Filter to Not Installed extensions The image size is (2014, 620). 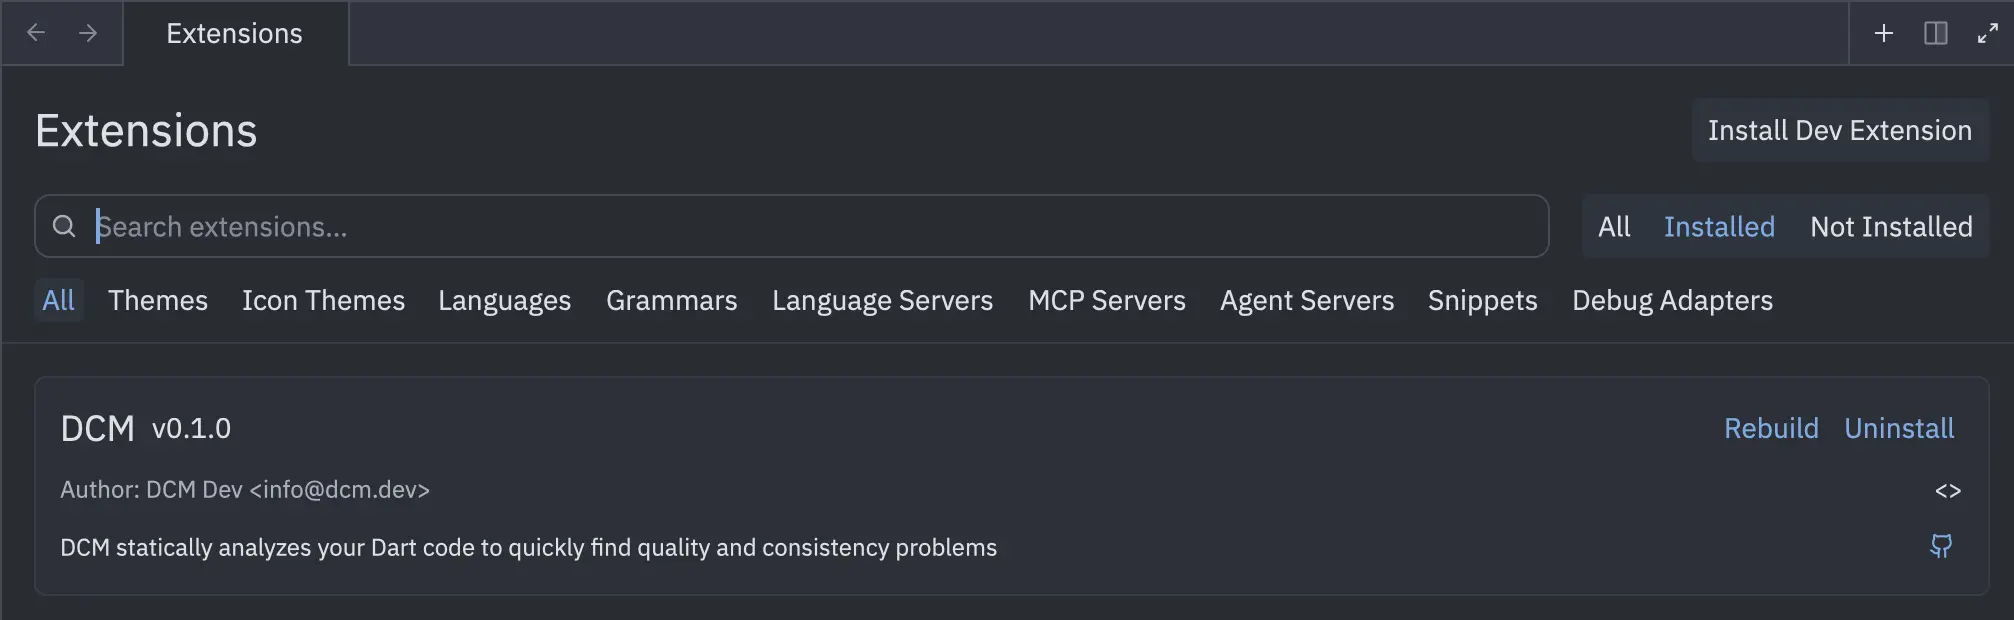pyautogui.click(x=1891, y=227)
